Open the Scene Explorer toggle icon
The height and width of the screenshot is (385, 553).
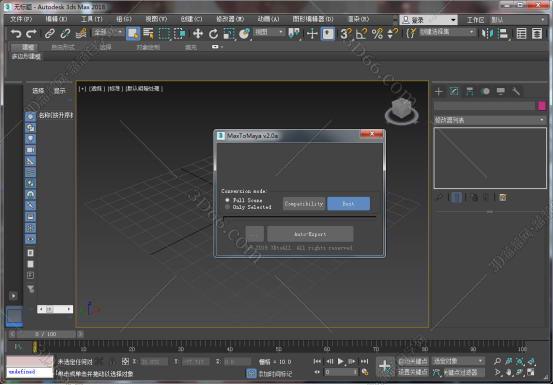click(x=521, y=34)
